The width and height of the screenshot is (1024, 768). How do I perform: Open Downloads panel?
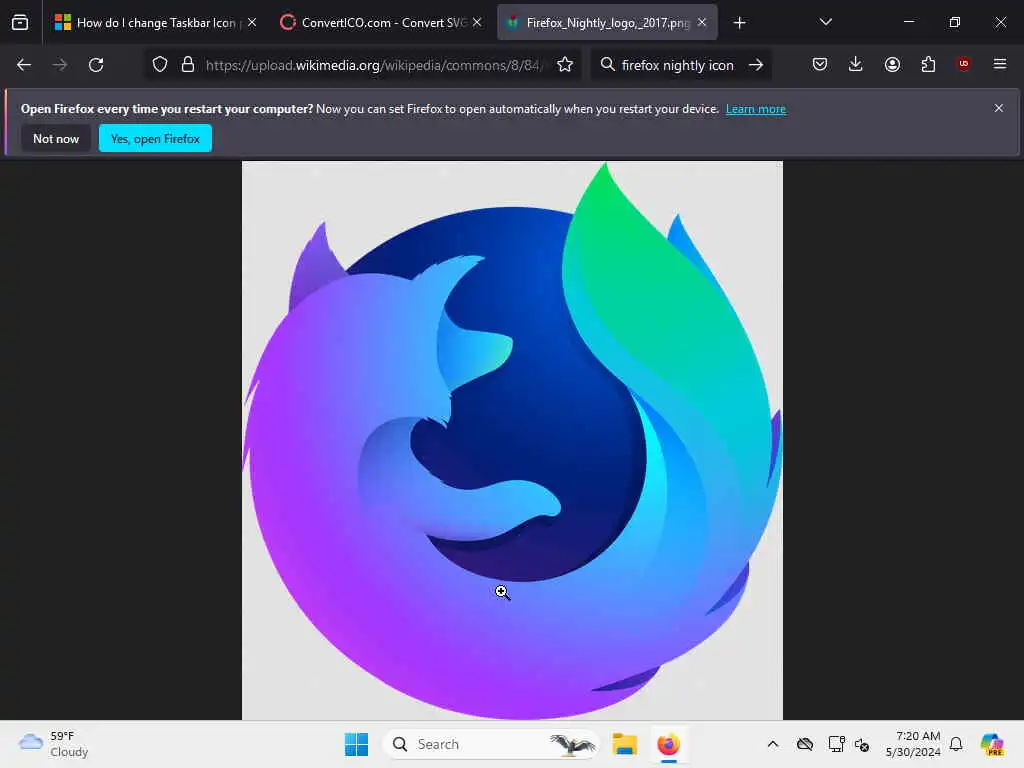coord(856,64)
